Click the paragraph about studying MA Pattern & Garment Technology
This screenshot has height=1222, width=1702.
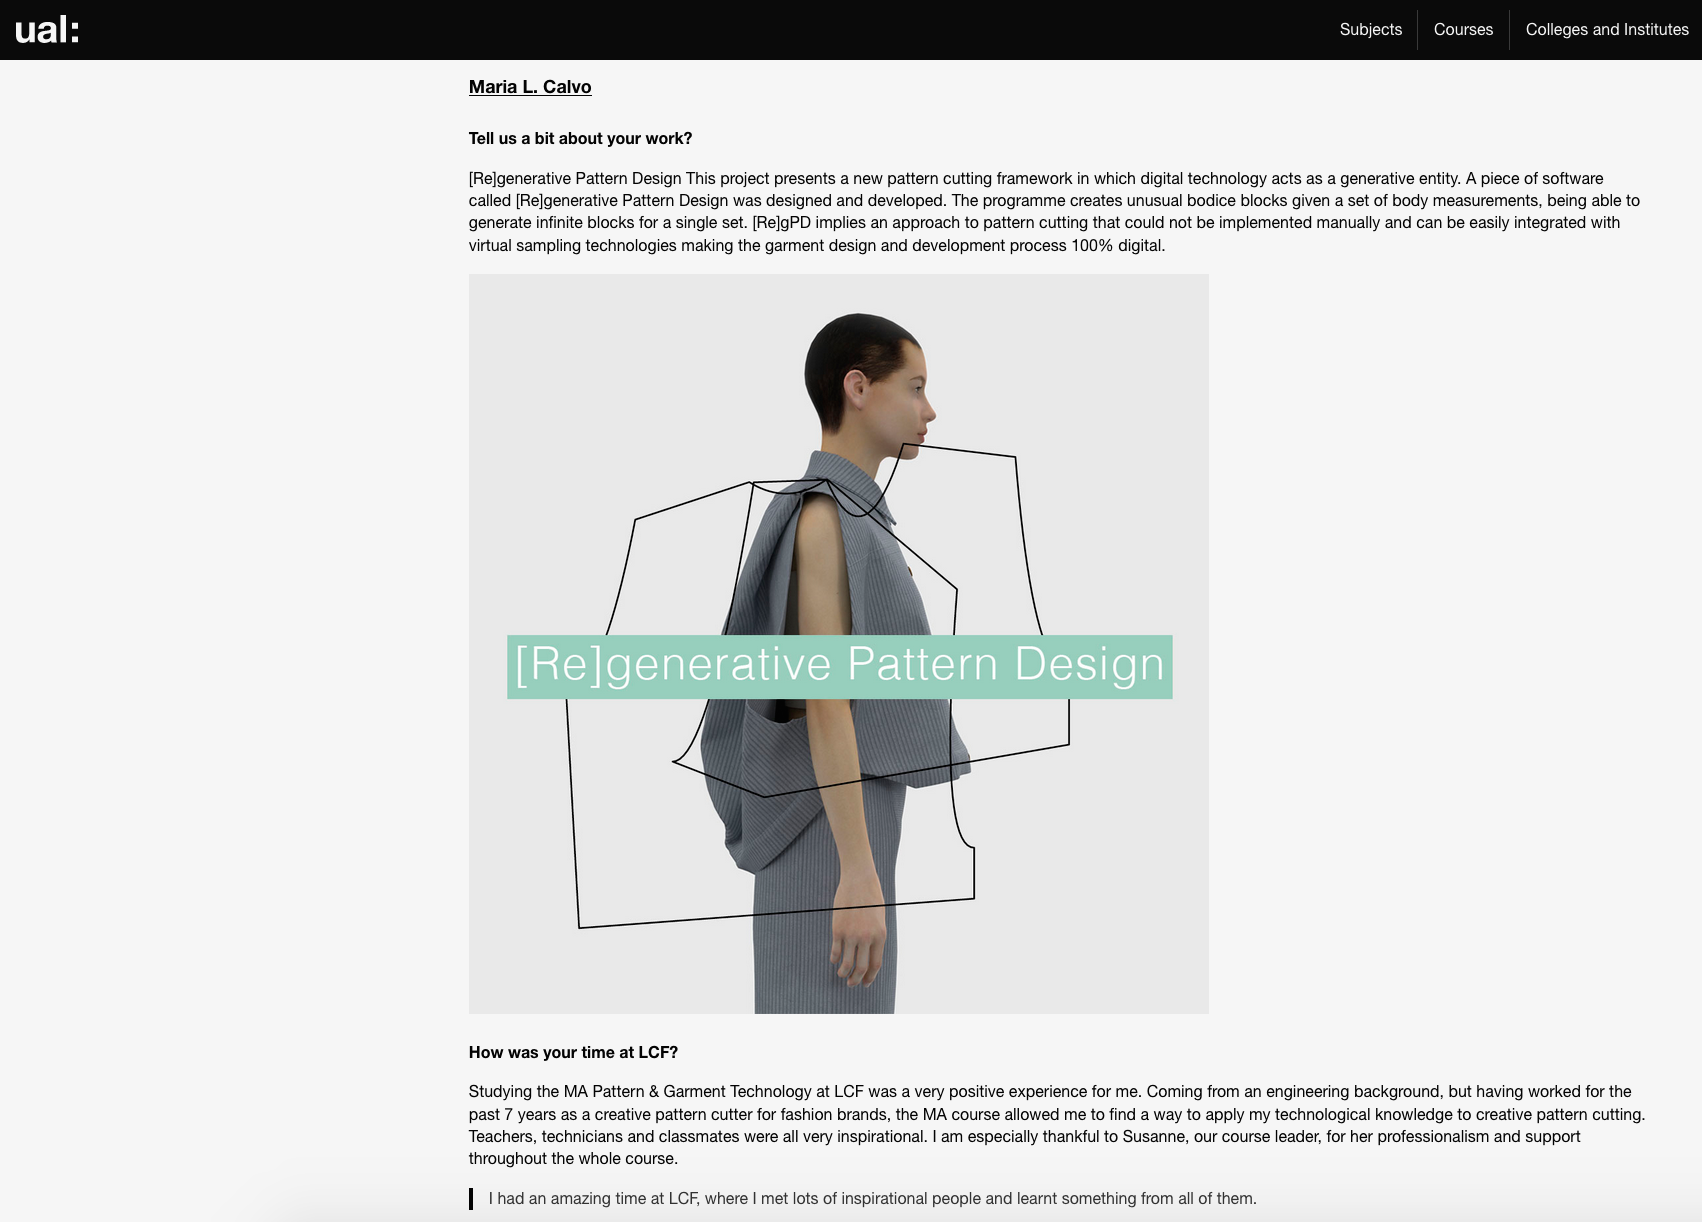pyautogui.click(x=1057, y=1125)
